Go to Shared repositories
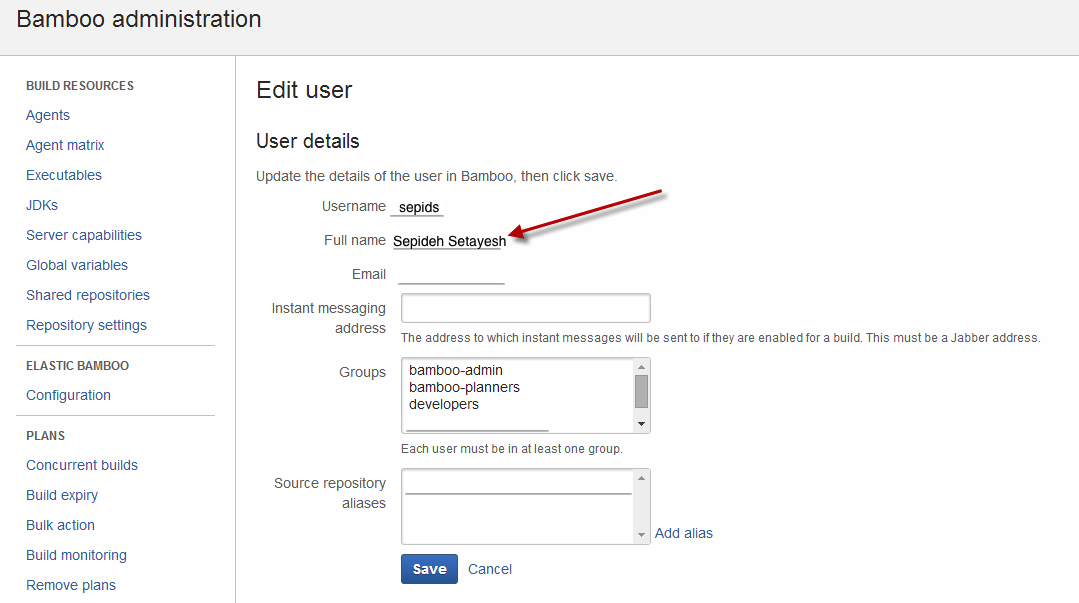Image resolution: width=1079 pixels, height=603 pixels. coord(87,295)
